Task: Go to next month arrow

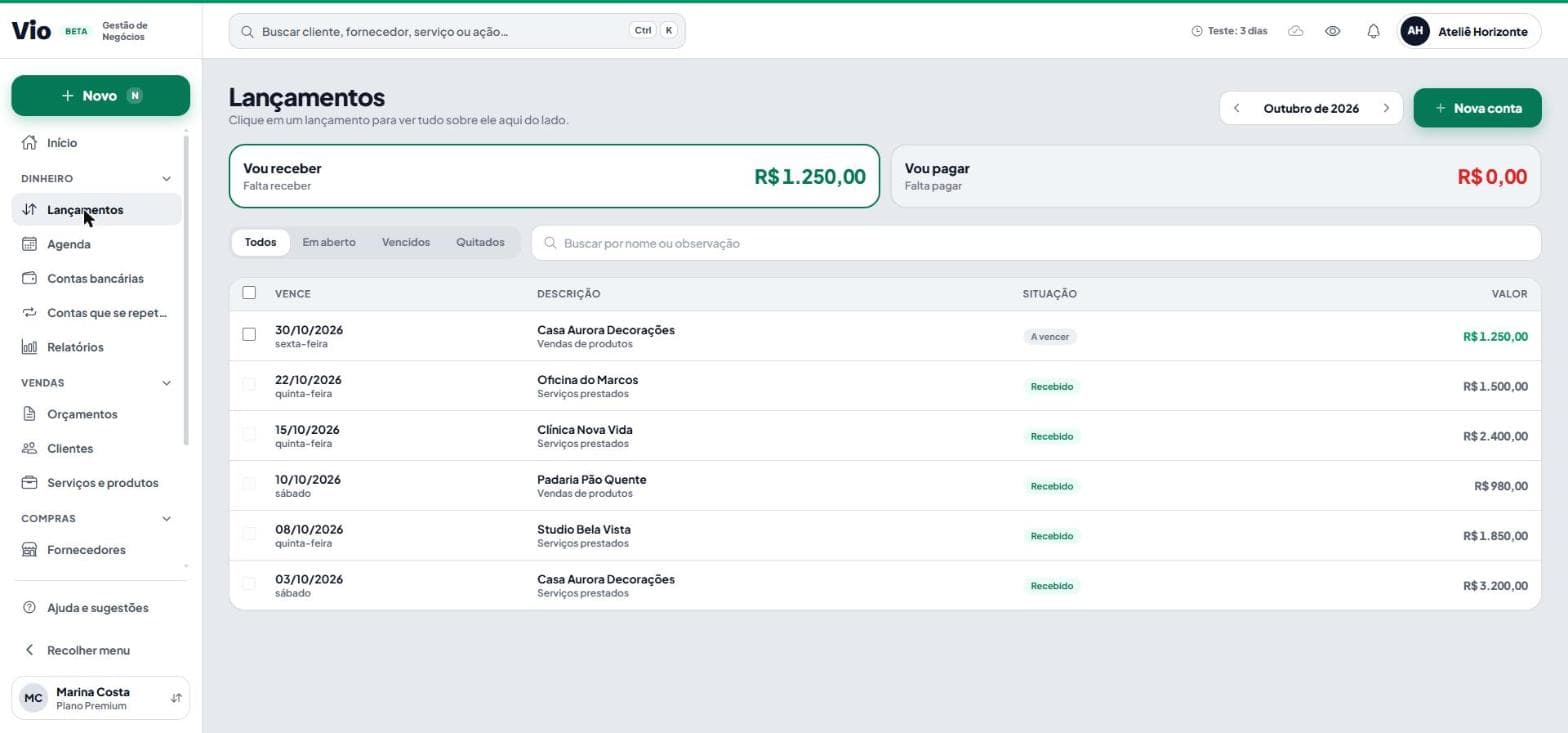Action: [1386, 108]
